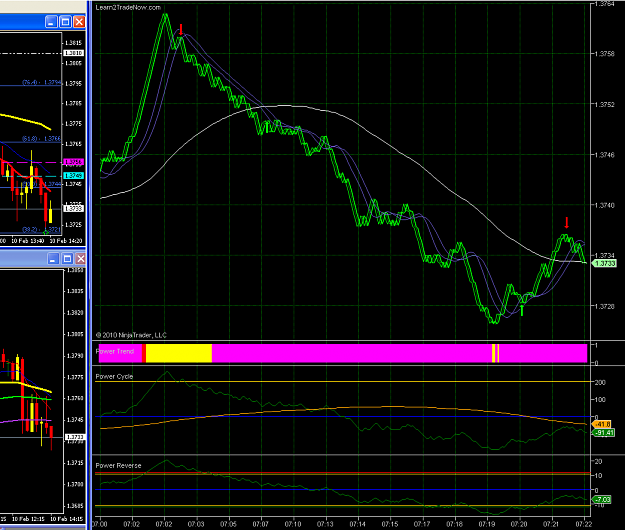Screen dimensions: 625x530
Task: Click the (38.2) - 1.3721 Fibonacci label
Action: [x=41, y=230]
